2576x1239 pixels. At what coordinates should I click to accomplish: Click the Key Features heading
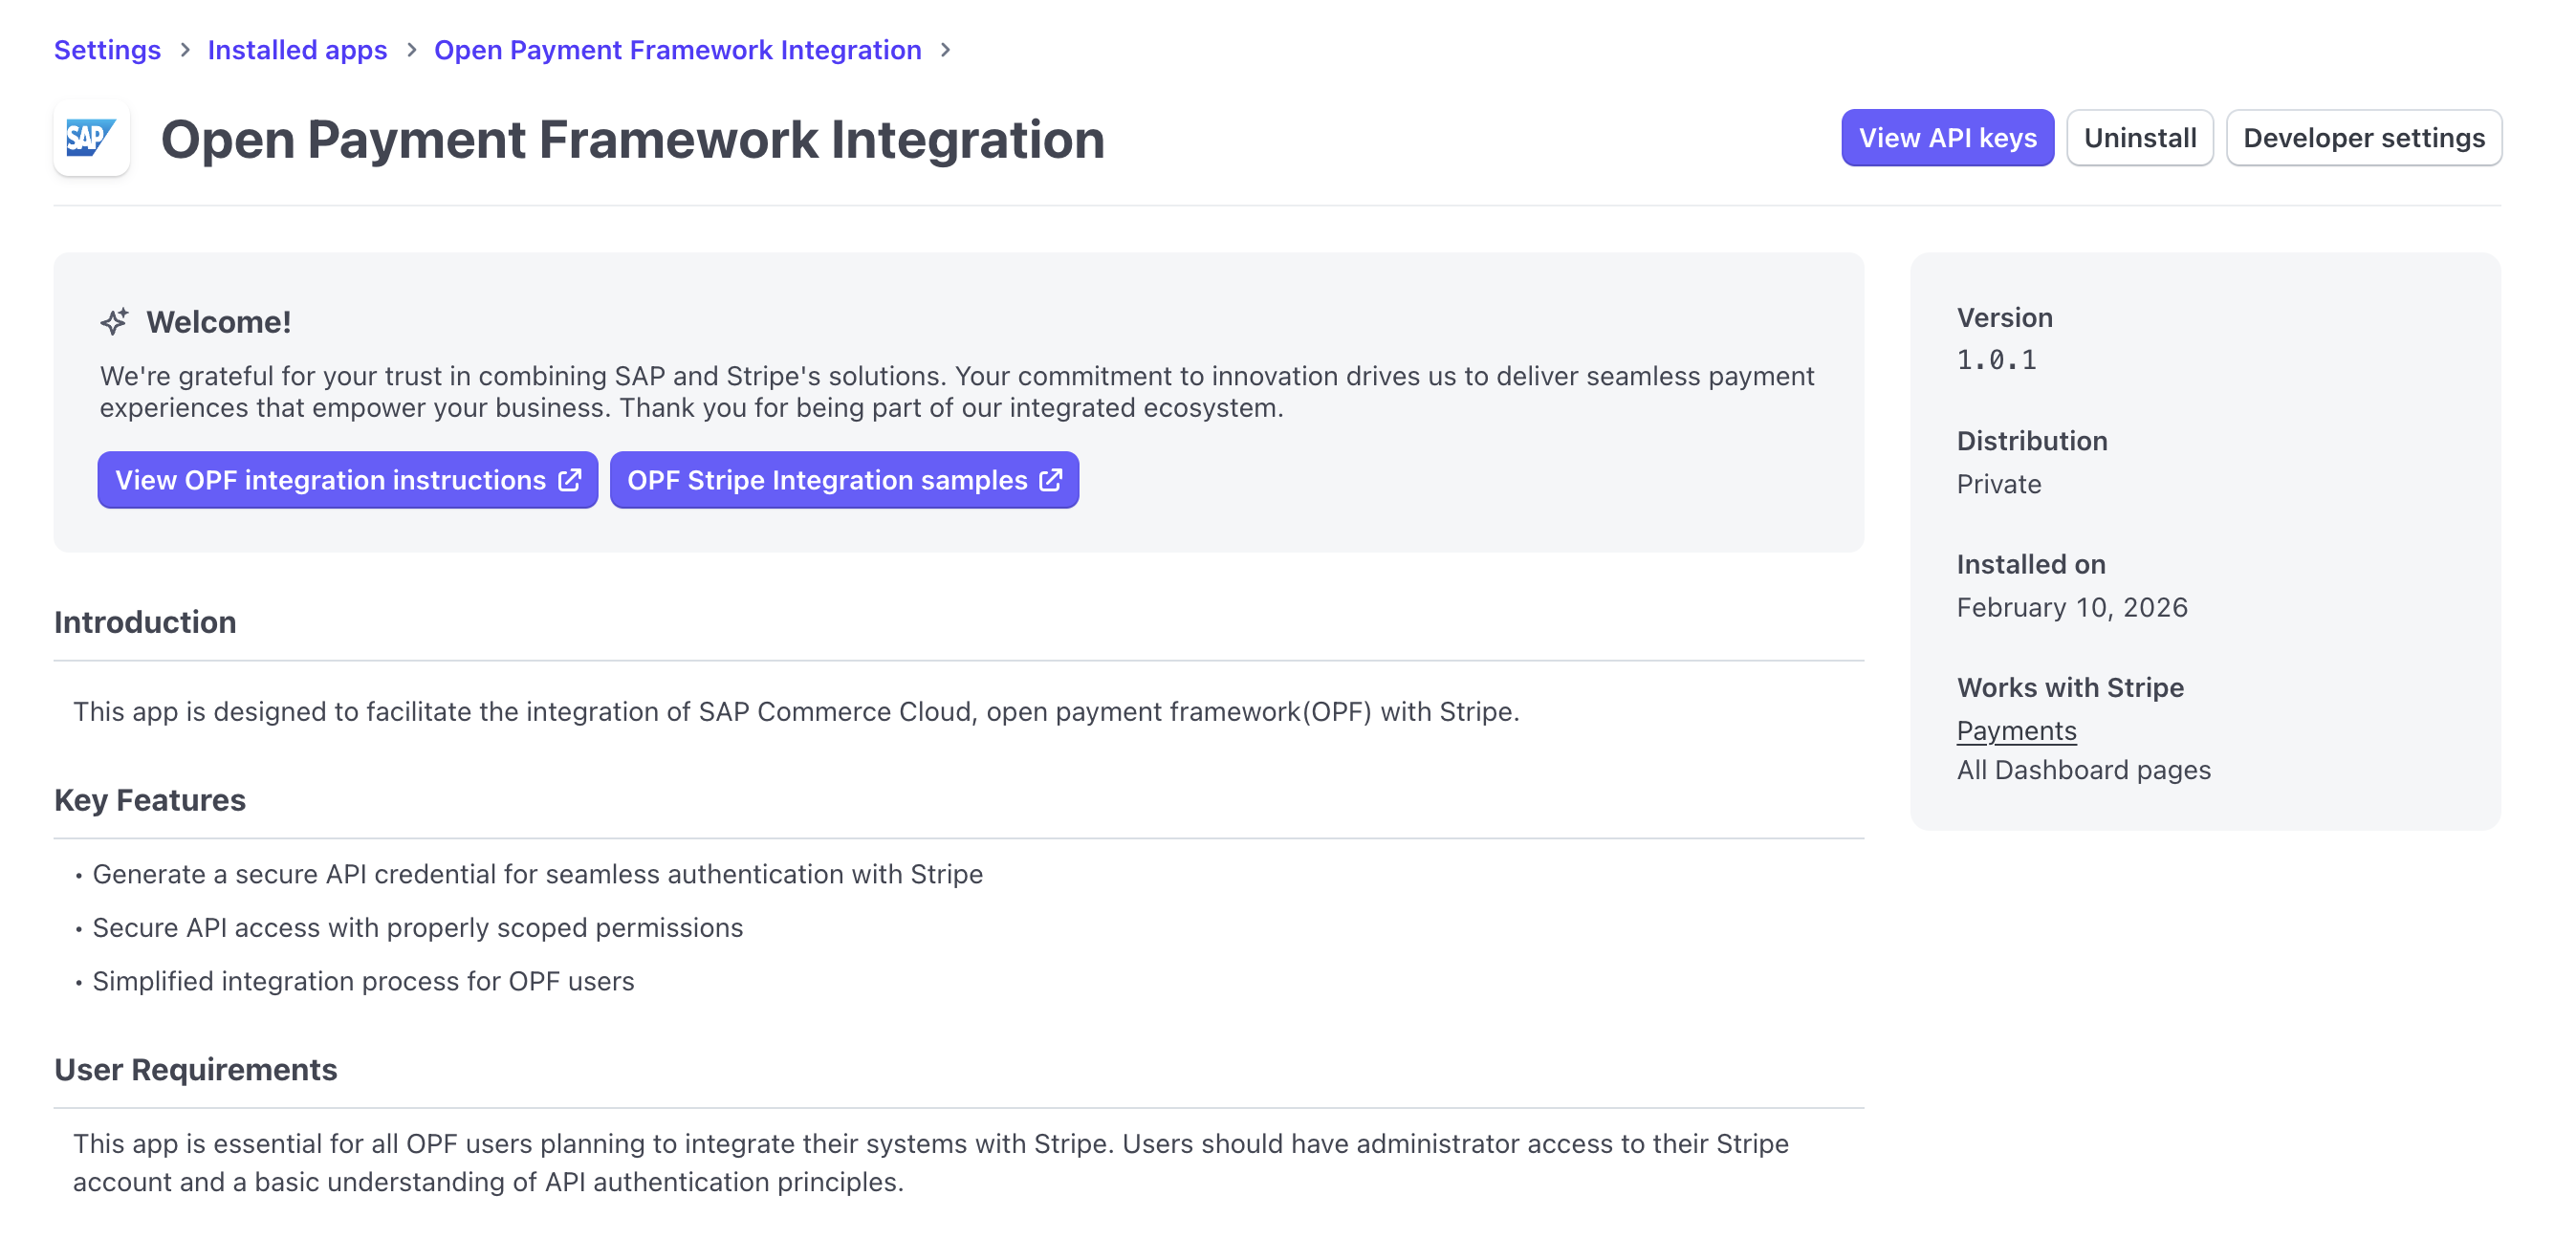pyautogui.click(x=150, y=800)
